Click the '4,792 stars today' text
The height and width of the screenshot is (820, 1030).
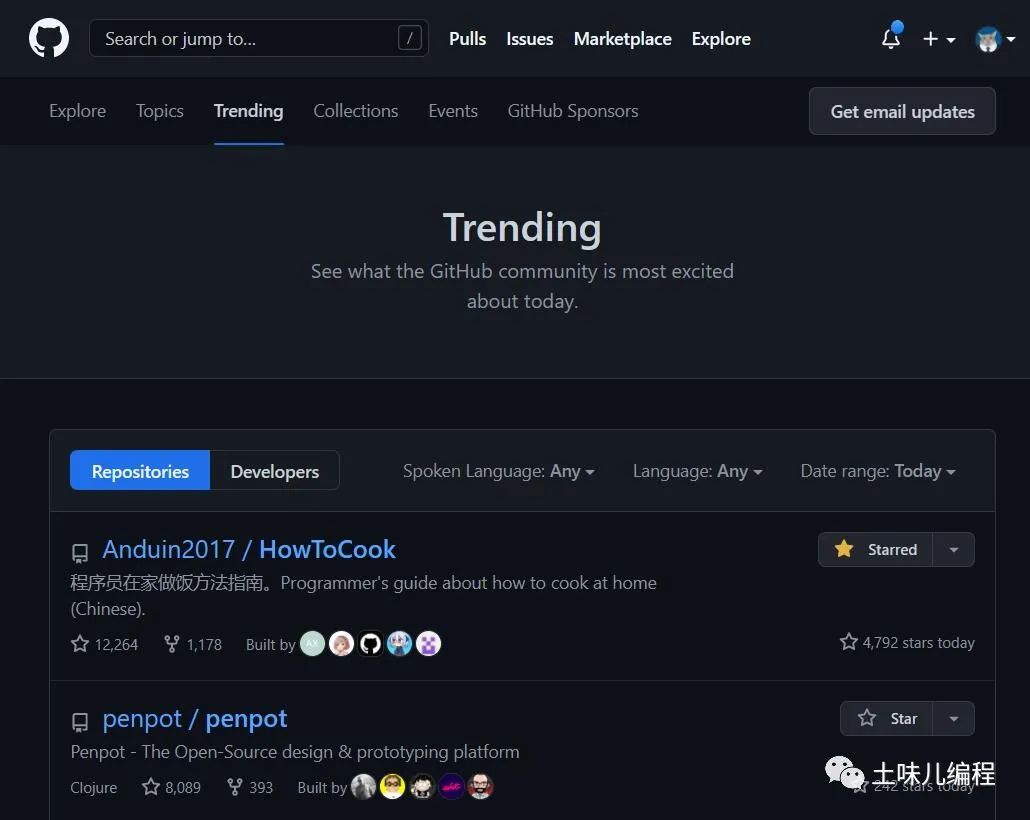[907, 642]
